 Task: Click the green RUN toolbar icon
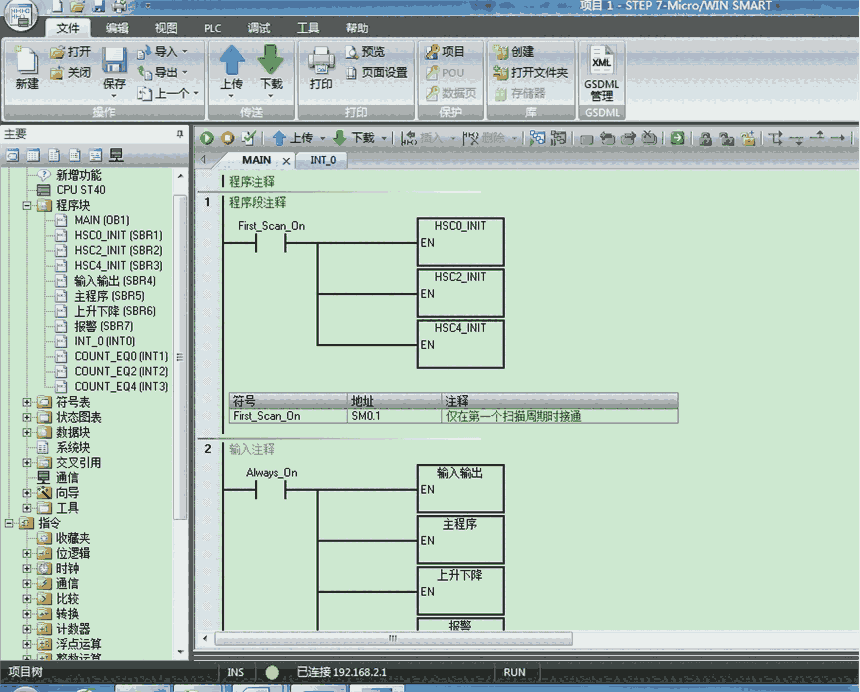[x=207, y=138]
